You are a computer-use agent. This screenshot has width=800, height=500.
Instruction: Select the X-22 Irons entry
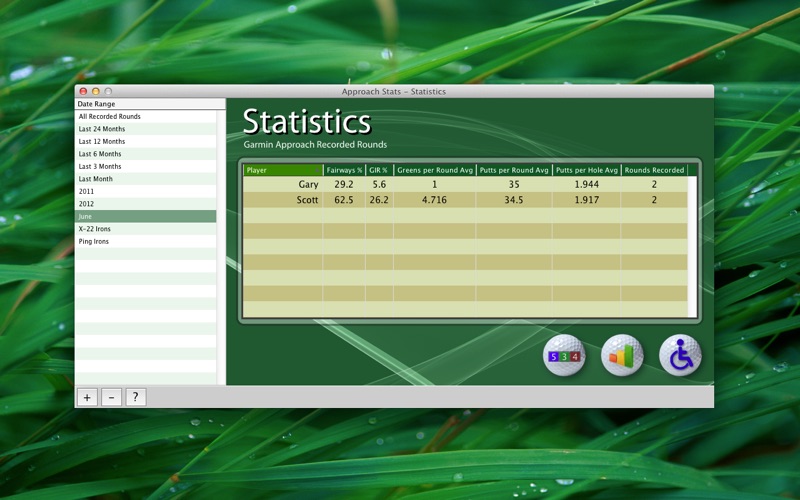click(x=145, y=229)
